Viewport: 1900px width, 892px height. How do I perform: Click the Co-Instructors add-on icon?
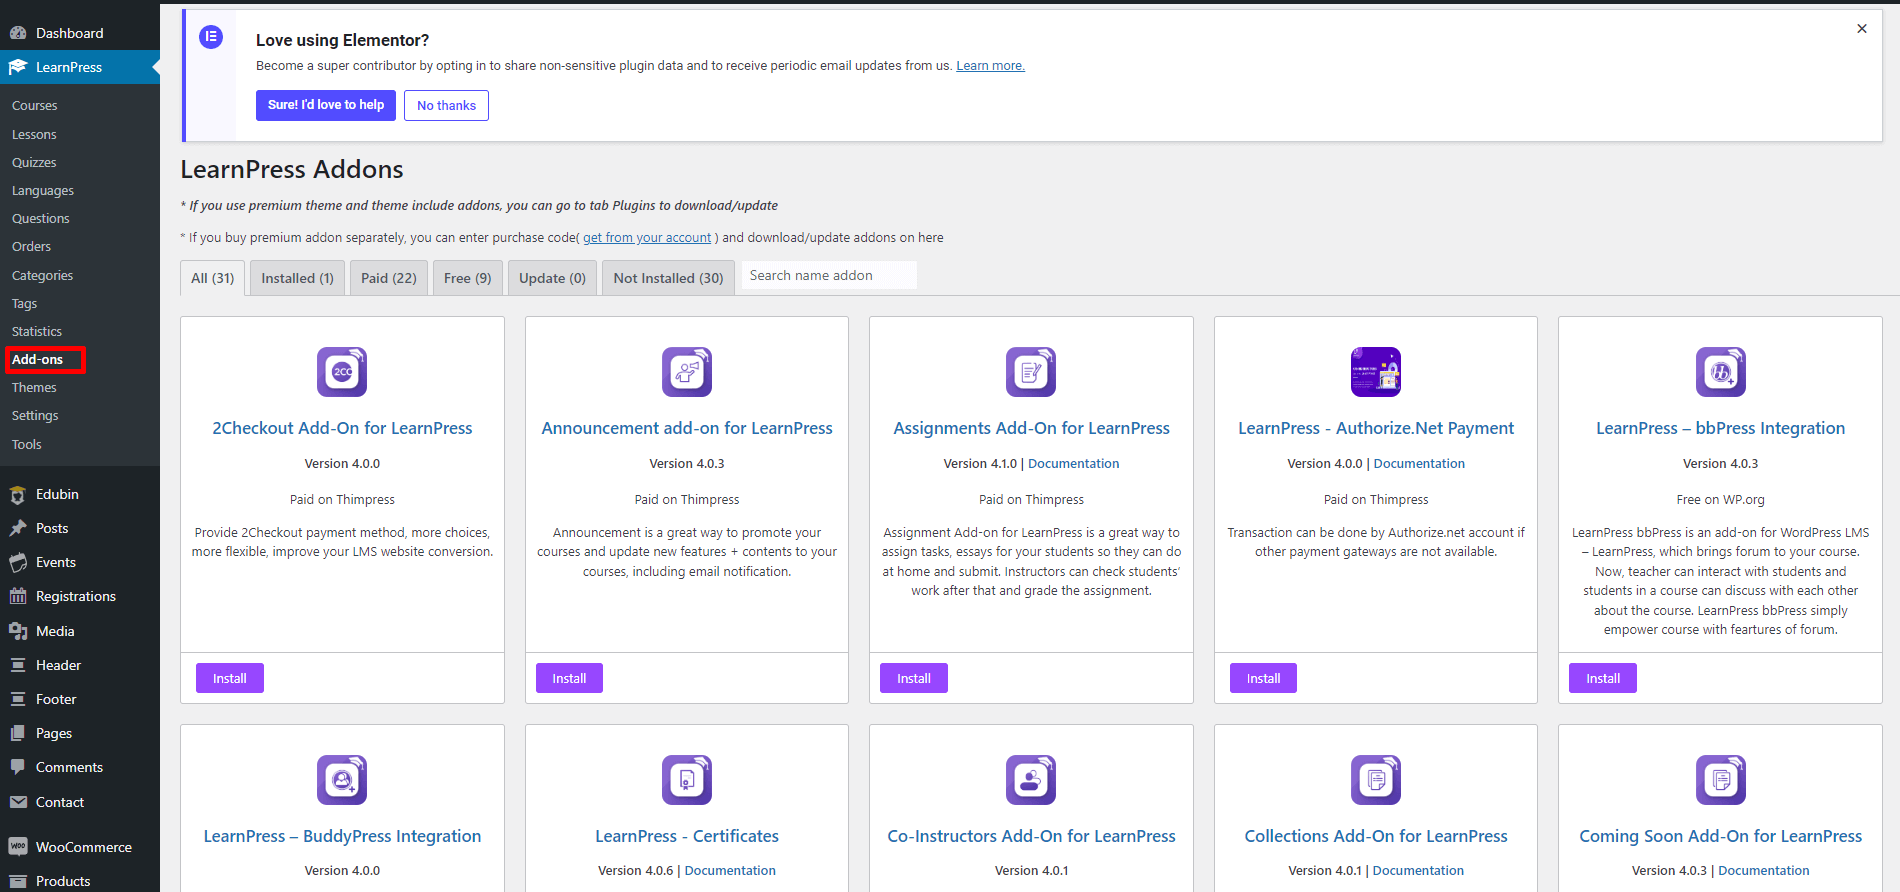(1030, 780)
